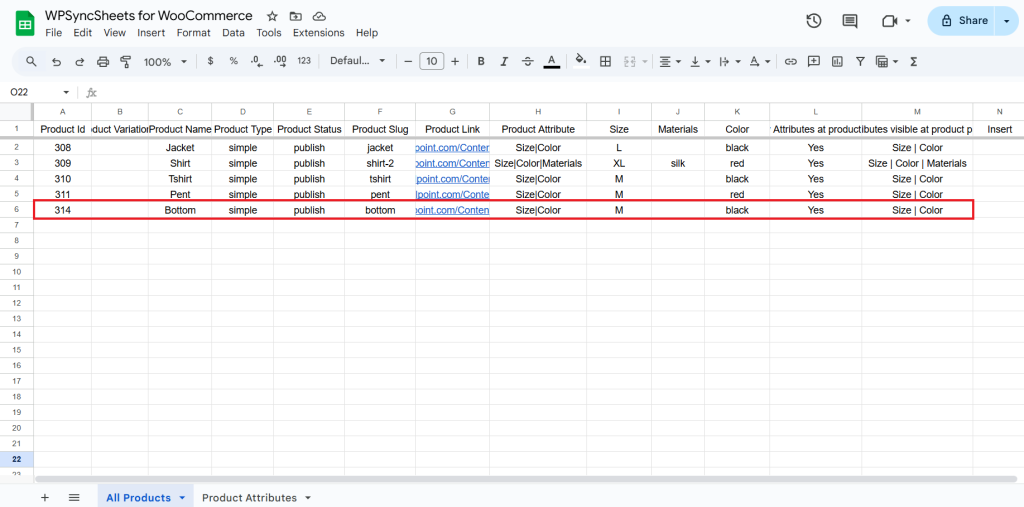
Task: Select the Product Id 314 cell
Action: [x=63, y=210]
